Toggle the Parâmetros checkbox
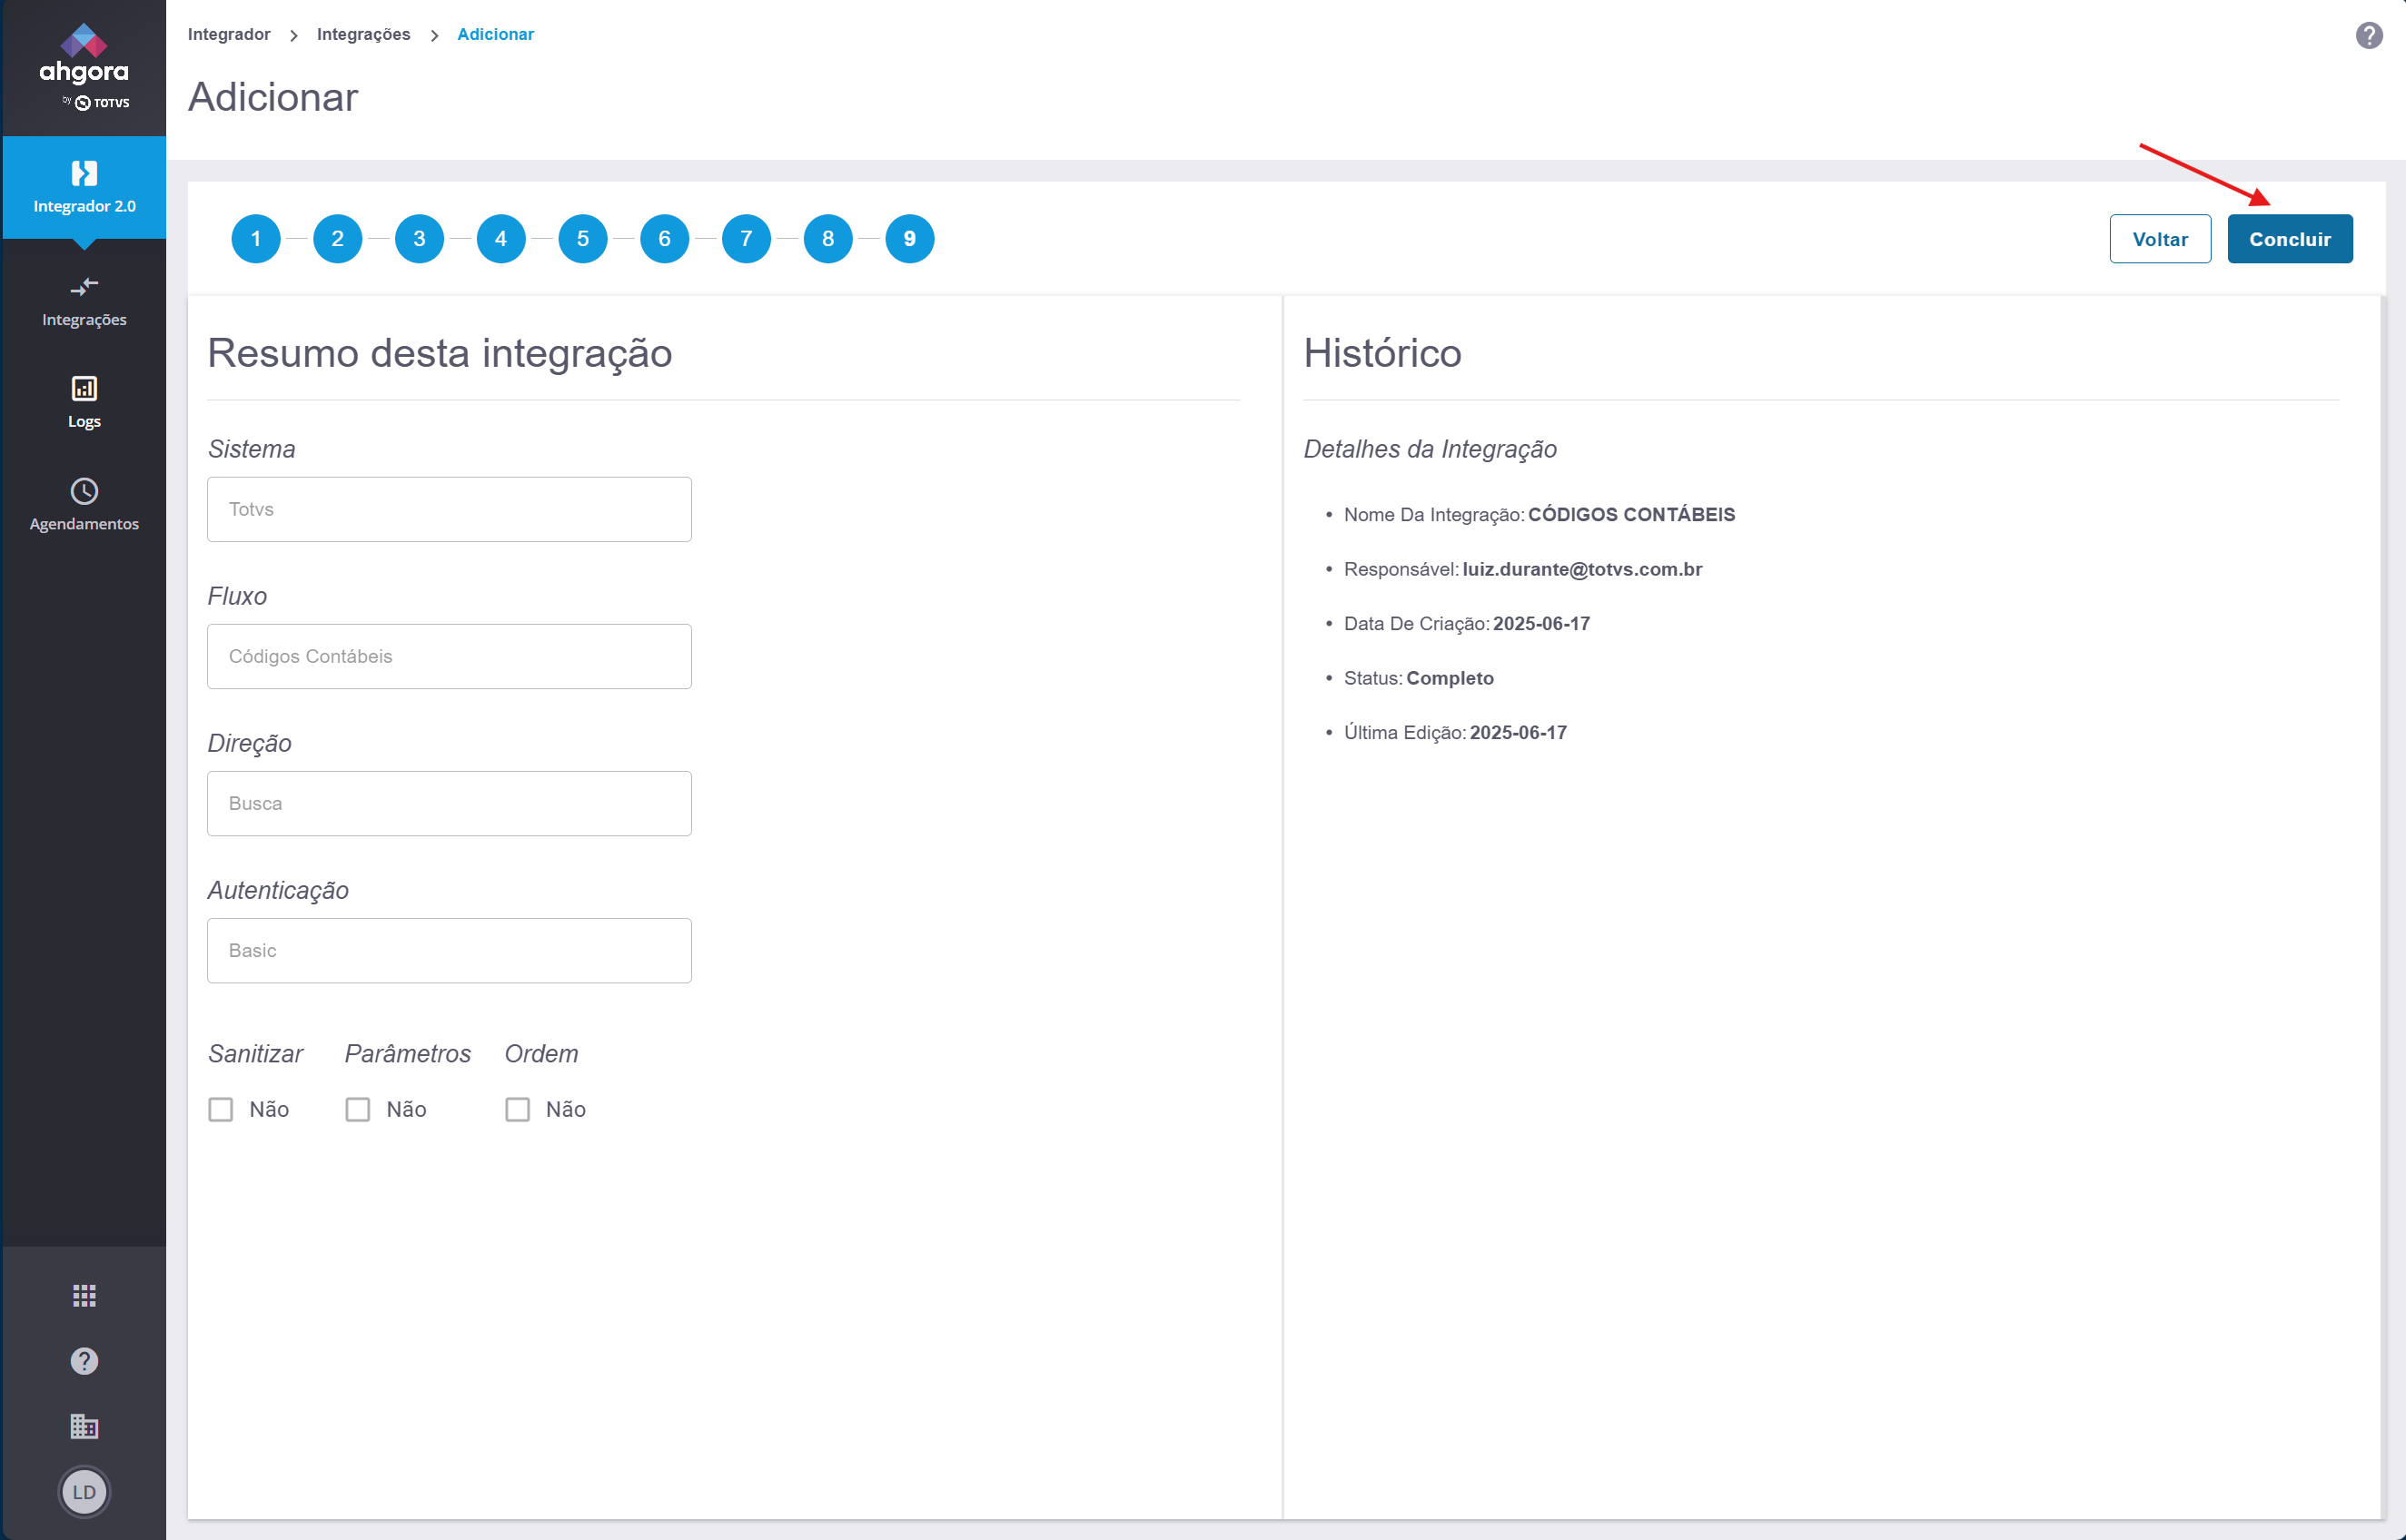 coord(358,1109)
